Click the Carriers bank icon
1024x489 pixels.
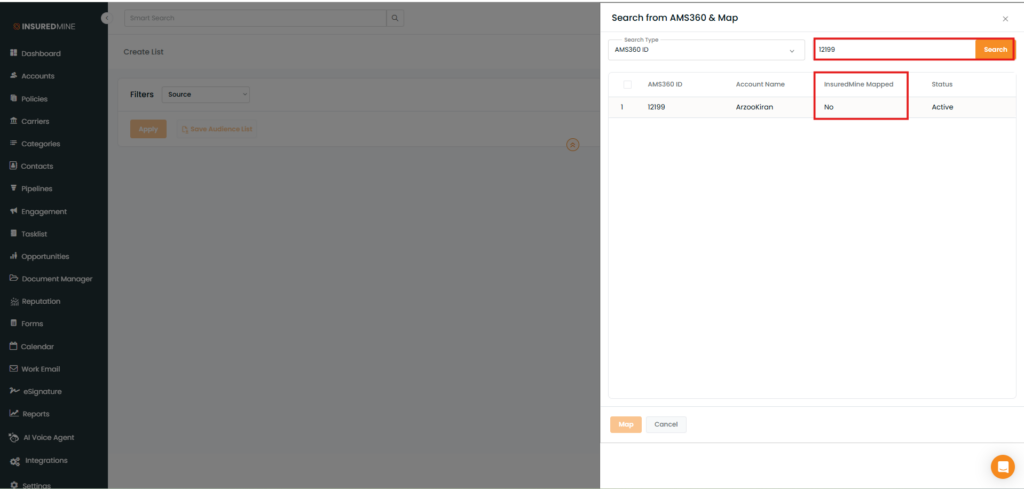click(x=14, y=121)
